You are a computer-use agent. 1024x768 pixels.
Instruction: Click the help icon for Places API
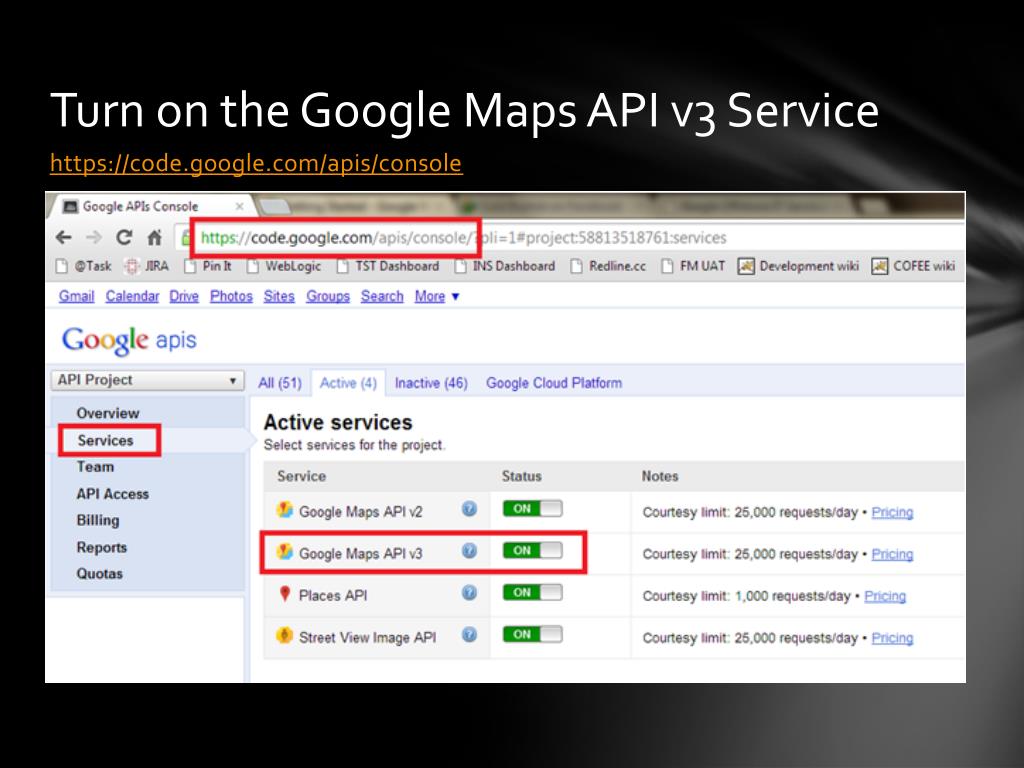coord(469,592)
